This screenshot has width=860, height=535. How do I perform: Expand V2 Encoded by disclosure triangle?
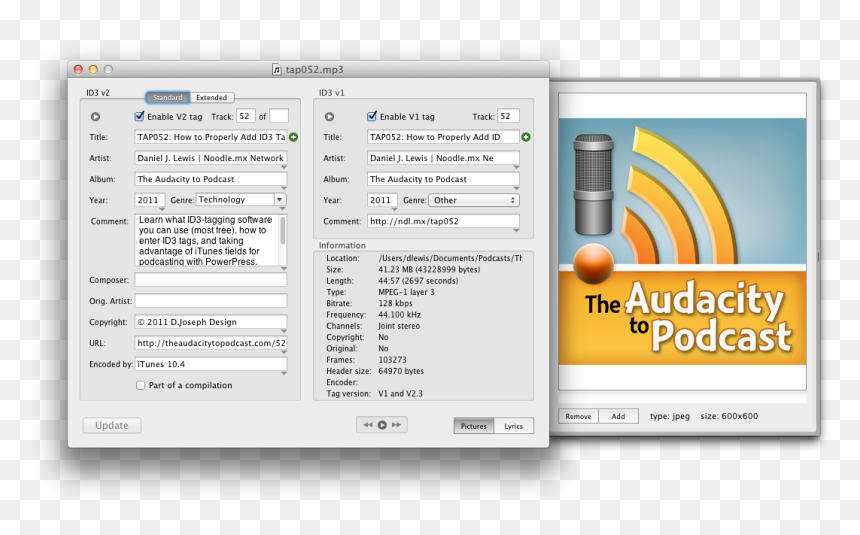click(x=284, y=373)
